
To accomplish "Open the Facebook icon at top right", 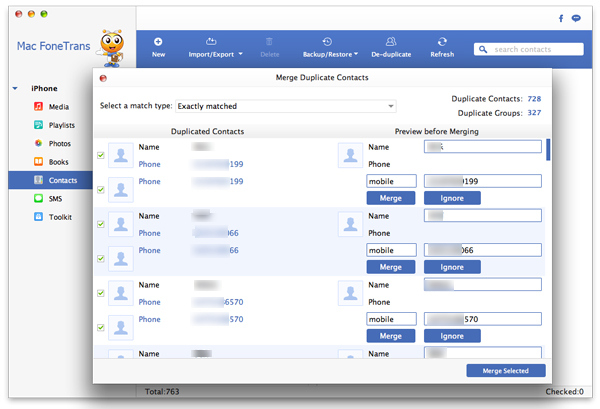I will pyautogui.click(x=561, y=18).
